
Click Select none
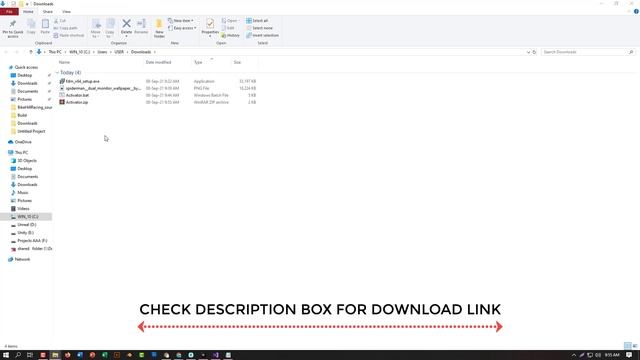259,28
